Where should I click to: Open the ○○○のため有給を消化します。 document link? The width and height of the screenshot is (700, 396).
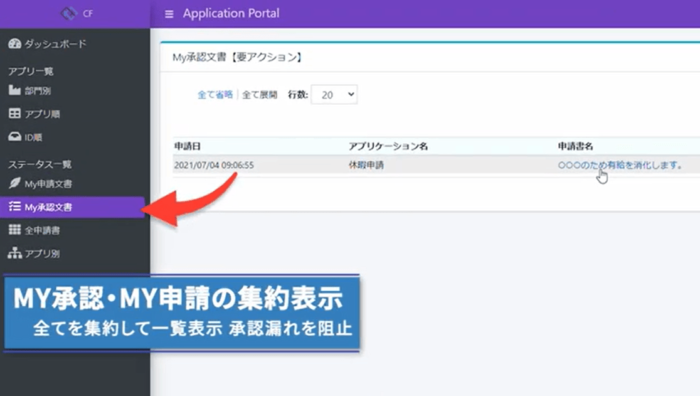[620, 165]
